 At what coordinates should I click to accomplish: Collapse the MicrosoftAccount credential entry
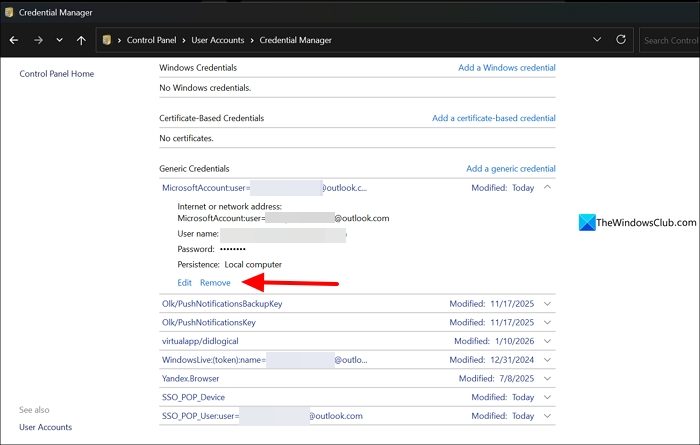pyautogui.click(x=547, y=187)
